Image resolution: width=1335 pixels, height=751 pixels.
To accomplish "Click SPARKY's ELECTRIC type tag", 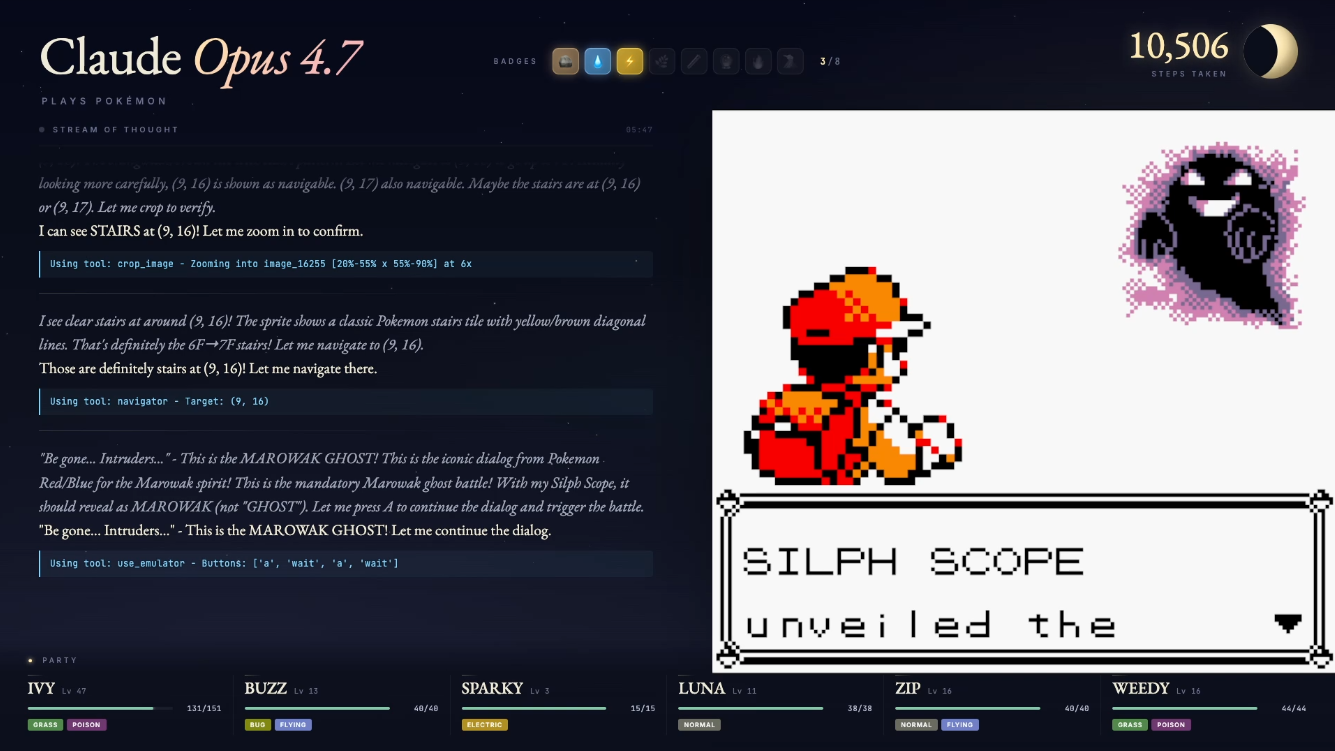I will pyautogui.click(x=485, y=725).
